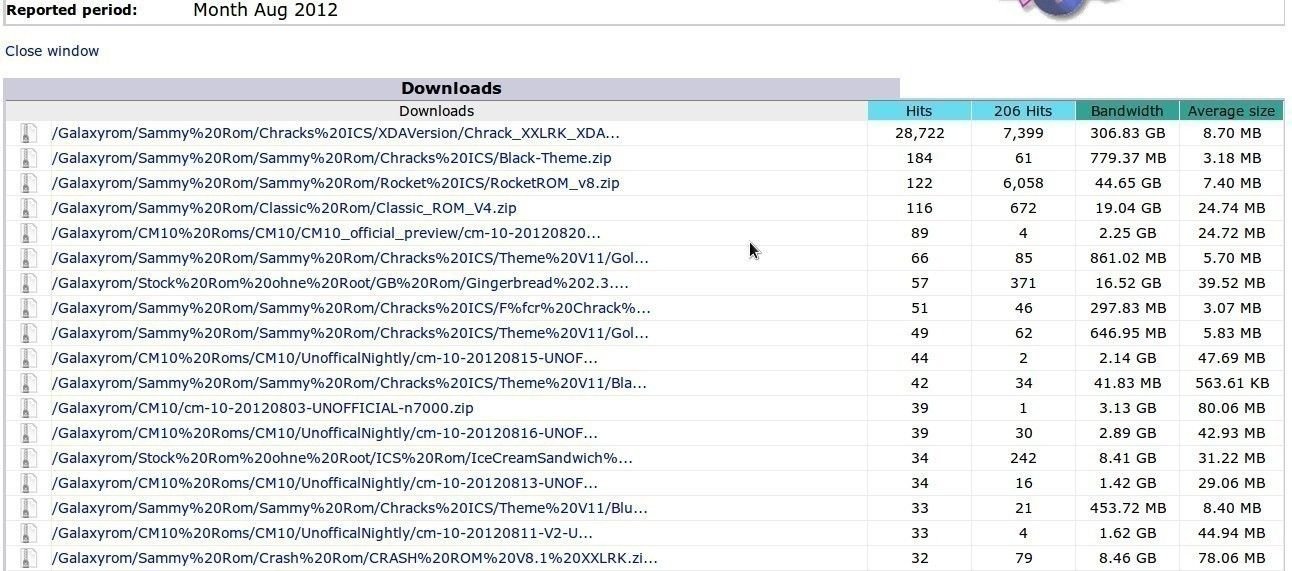Open the Gingerbread%202.3 stock ROM link
The width and height of the screenshot is (1292, 571).
point(341,283)
